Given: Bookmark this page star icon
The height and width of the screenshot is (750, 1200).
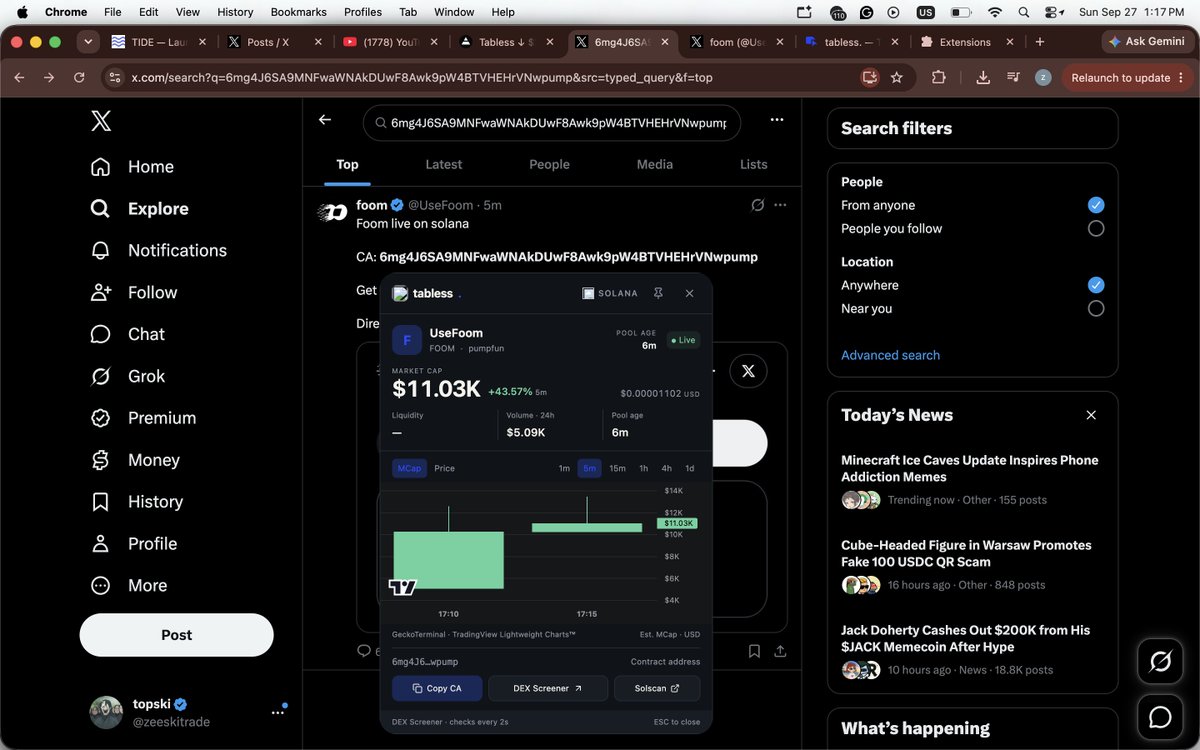Looking at the screenshot, I should point(897,77).
